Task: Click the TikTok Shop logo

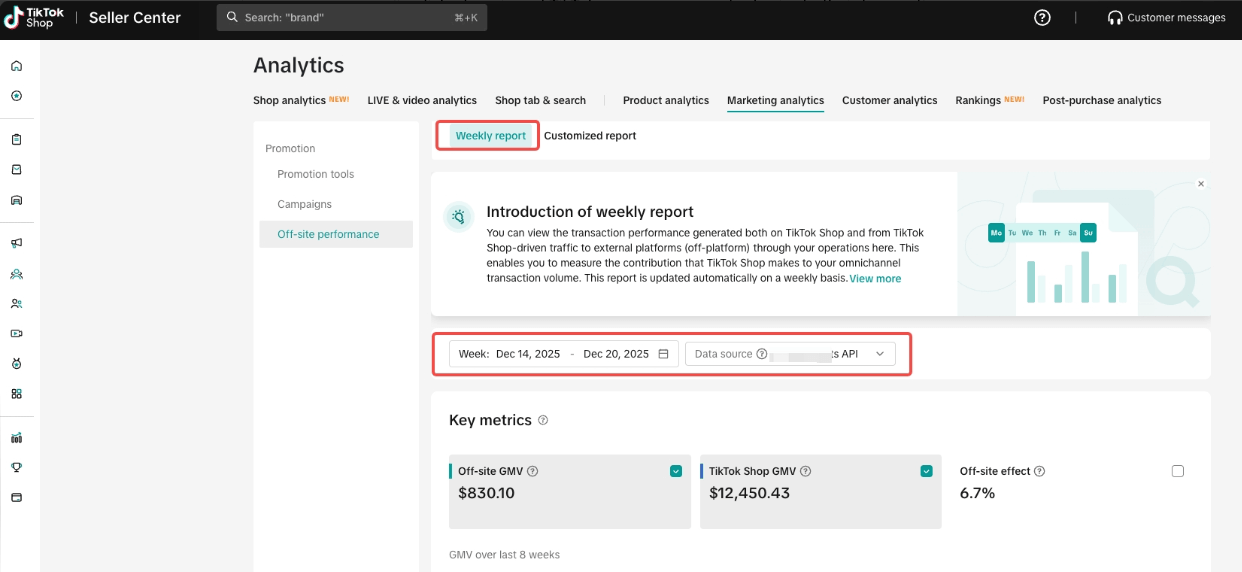Action: pos(34,18)
